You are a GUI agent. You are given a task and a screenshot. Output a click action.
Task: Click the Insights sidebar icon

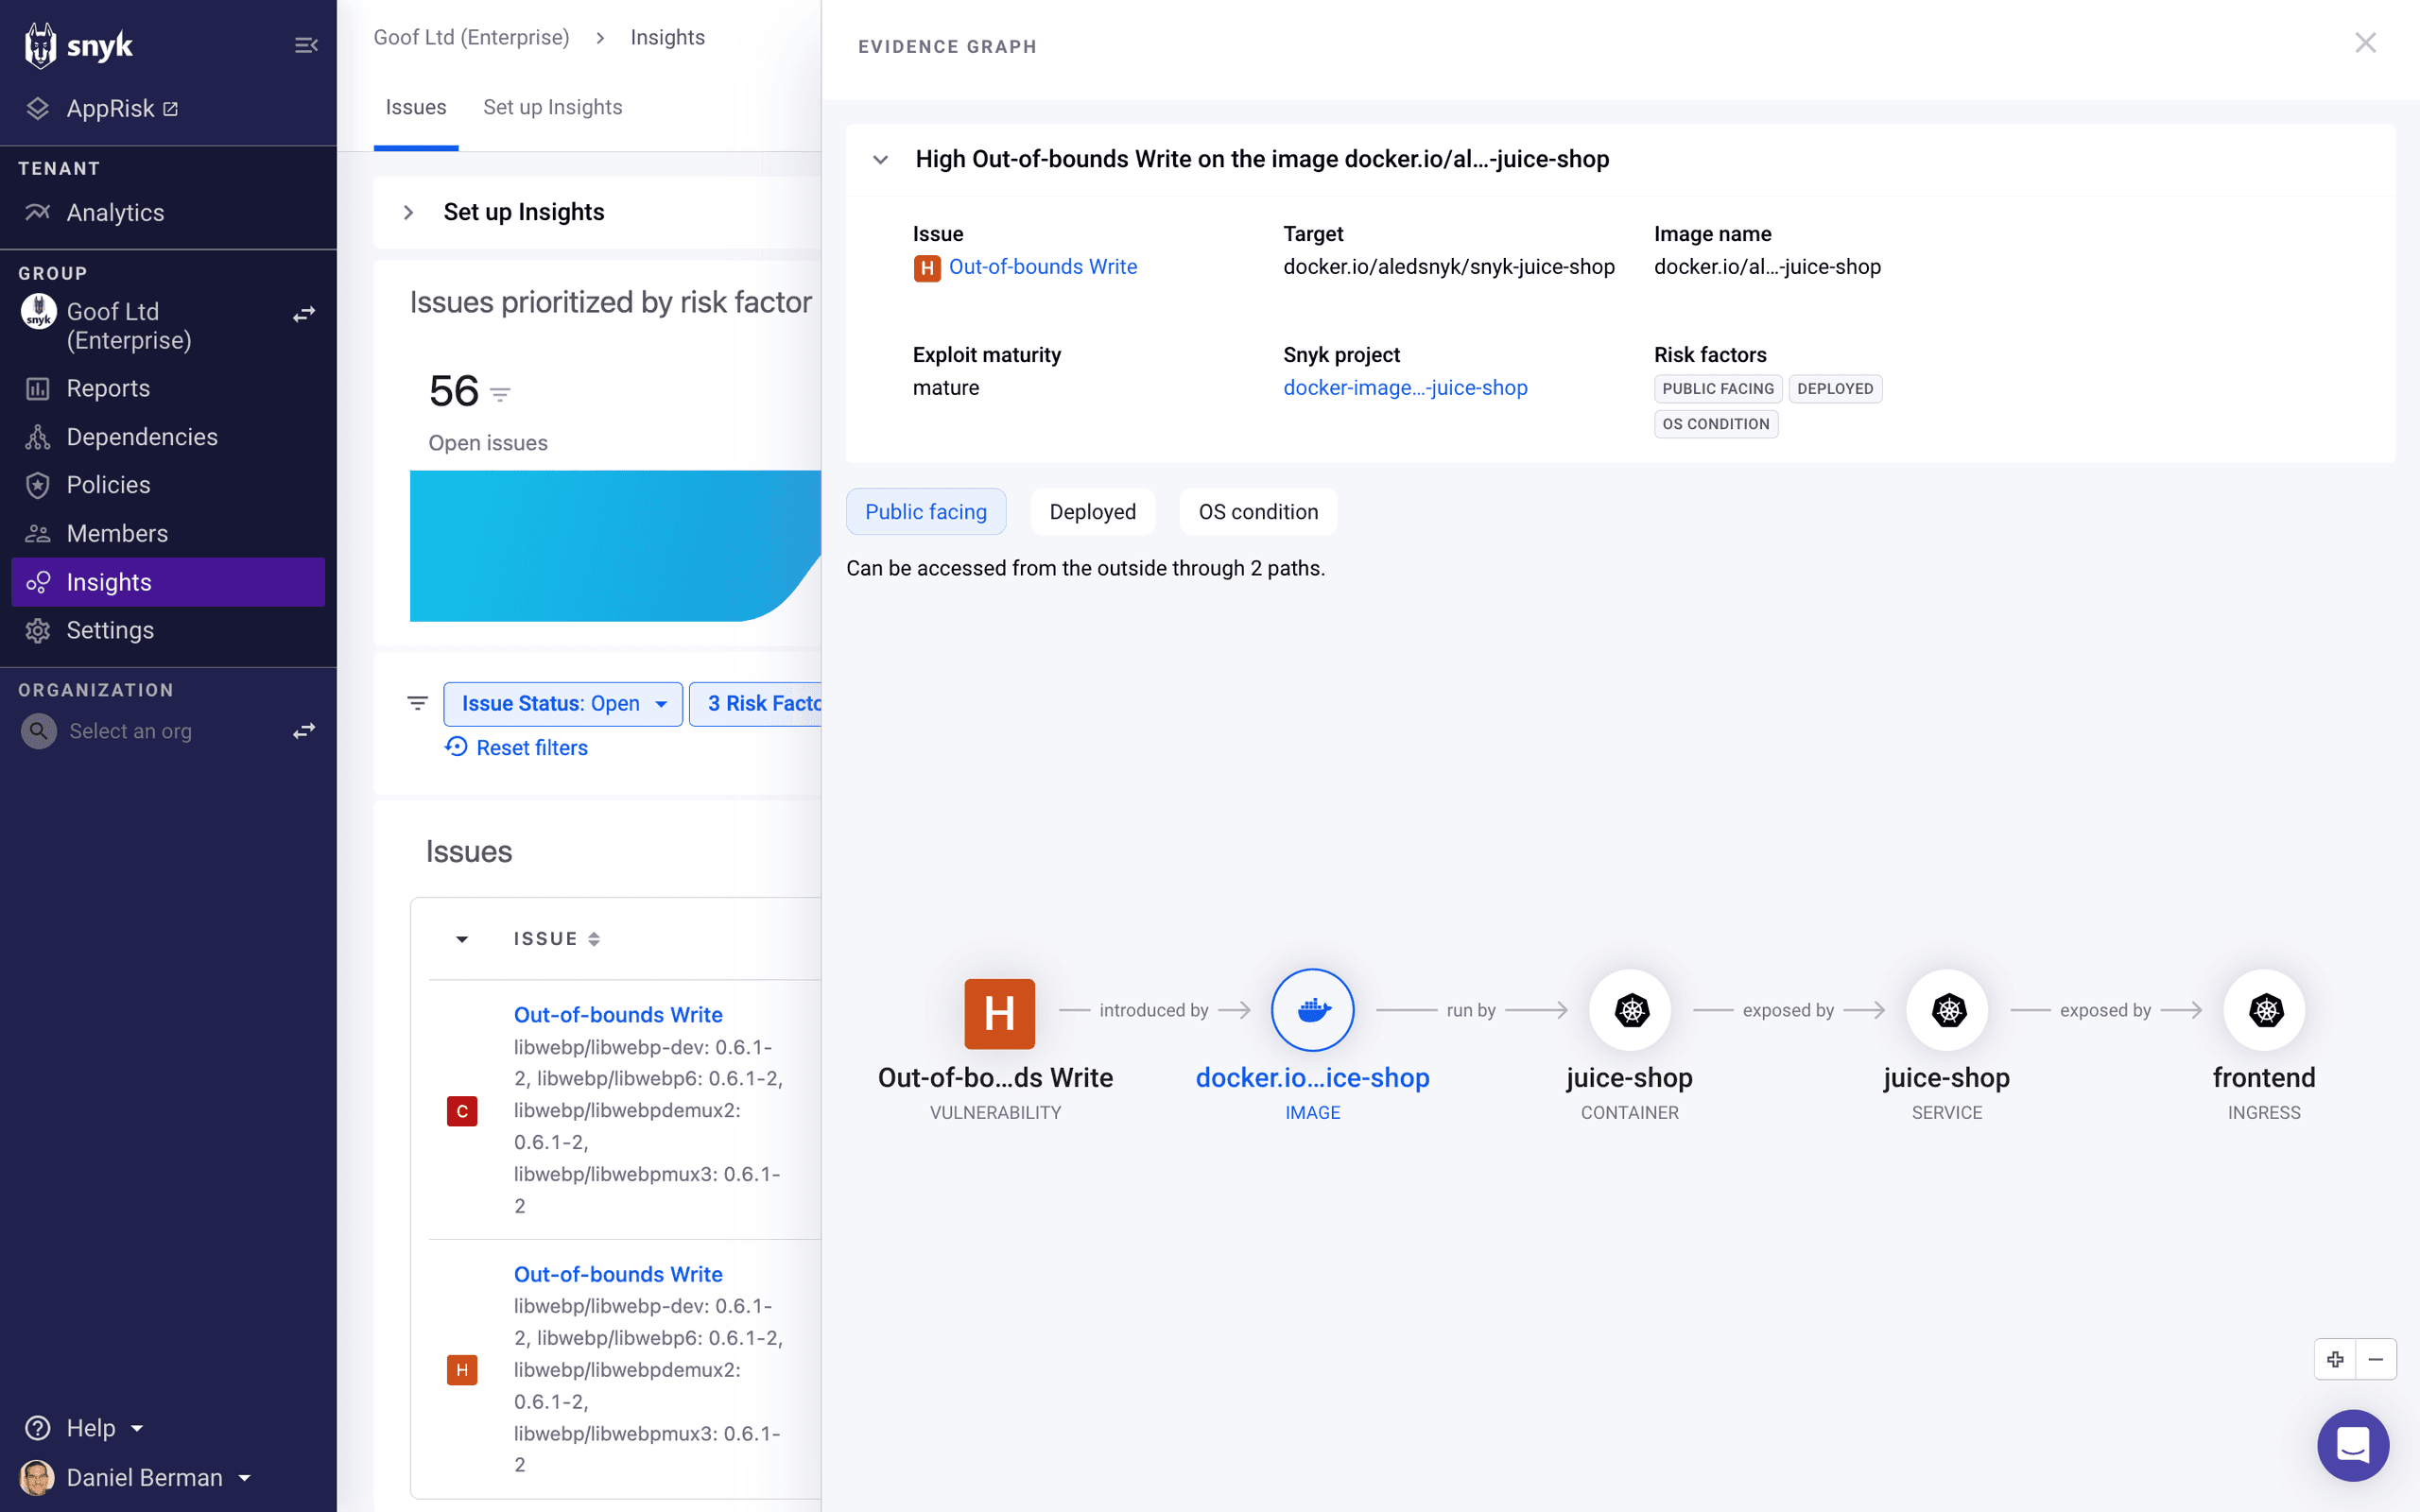click(x=40, y=582)
